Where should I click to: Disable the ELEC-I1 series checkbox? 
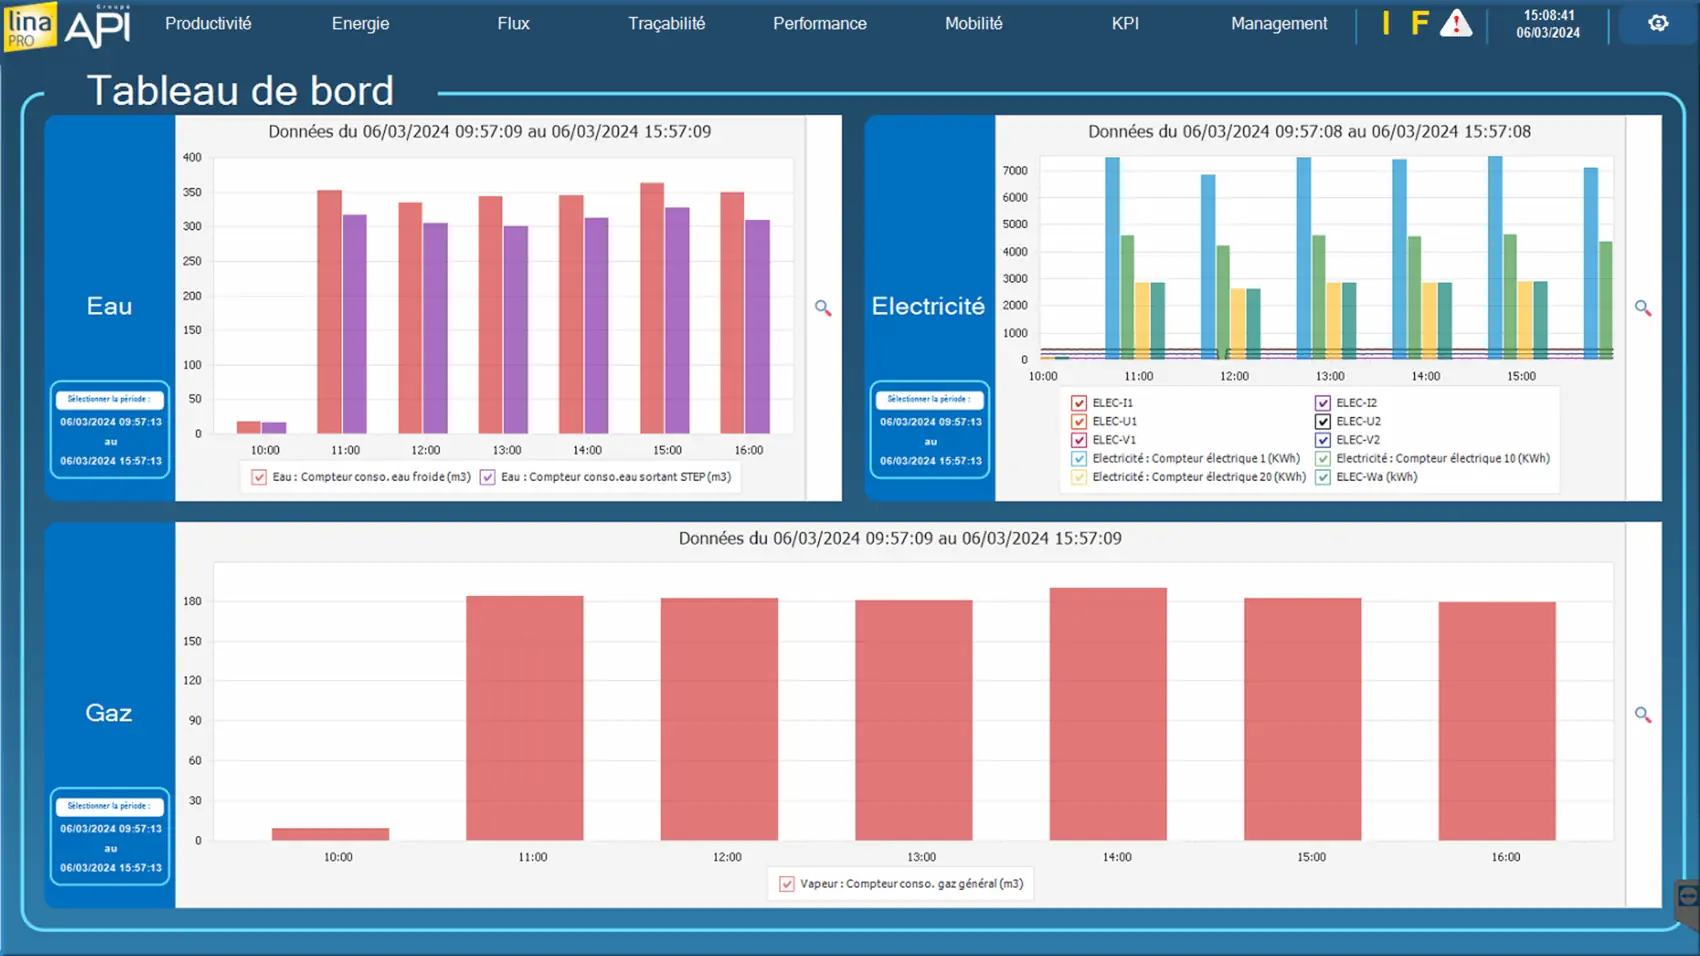1078,403
